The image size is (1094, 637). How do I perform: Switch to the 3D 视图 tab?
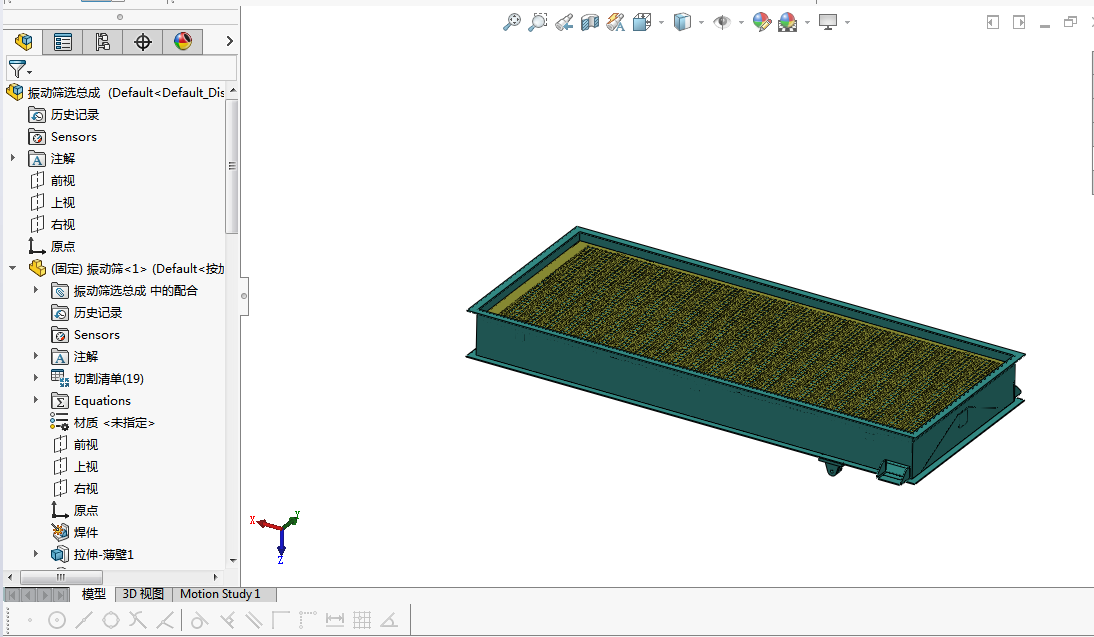pos(143,594)
